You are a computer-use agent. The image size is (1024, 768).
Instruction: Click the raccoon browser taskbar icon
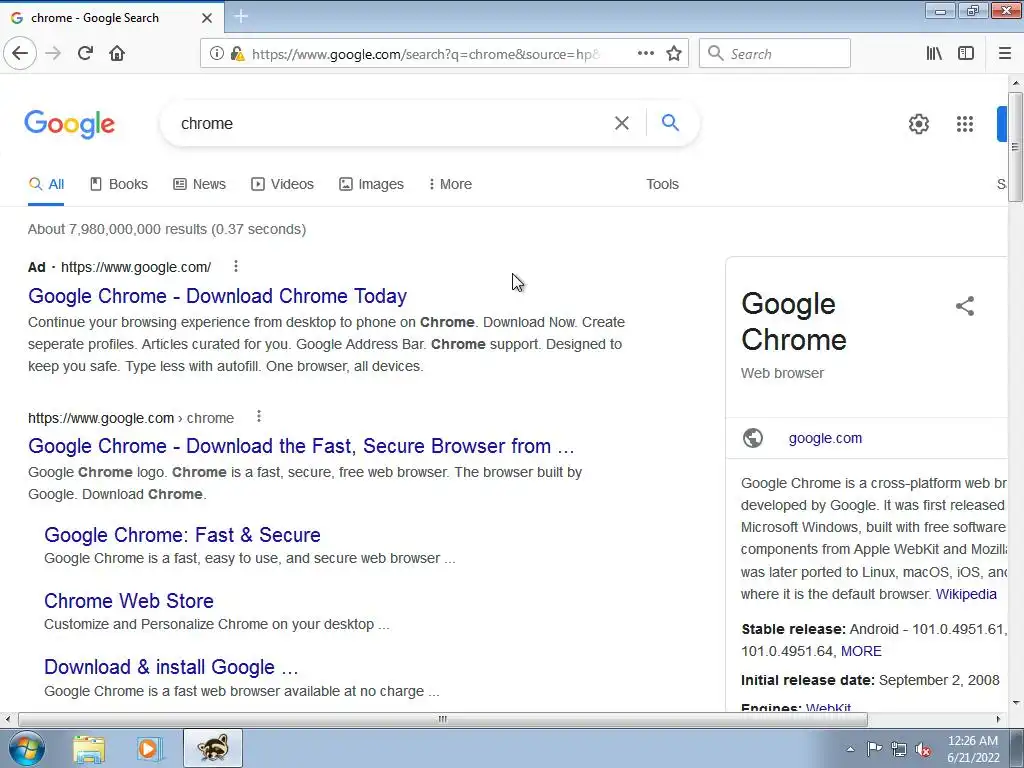(x=213, y=748)
